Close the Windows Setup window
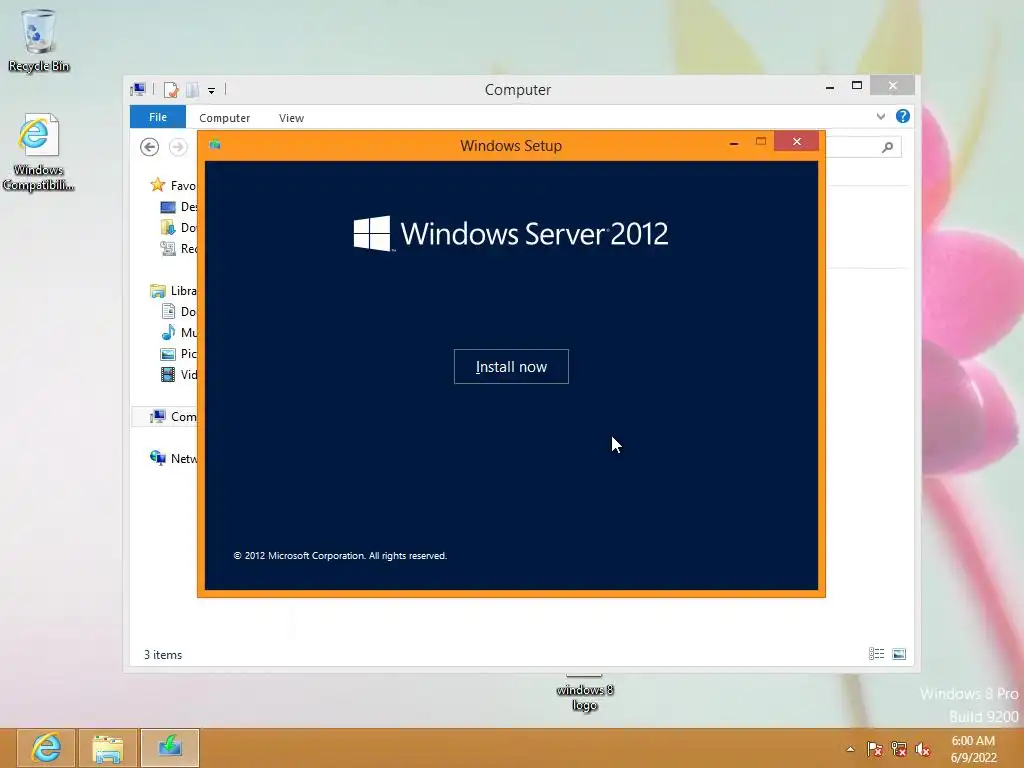1024x768 pixels. point(796,141)
